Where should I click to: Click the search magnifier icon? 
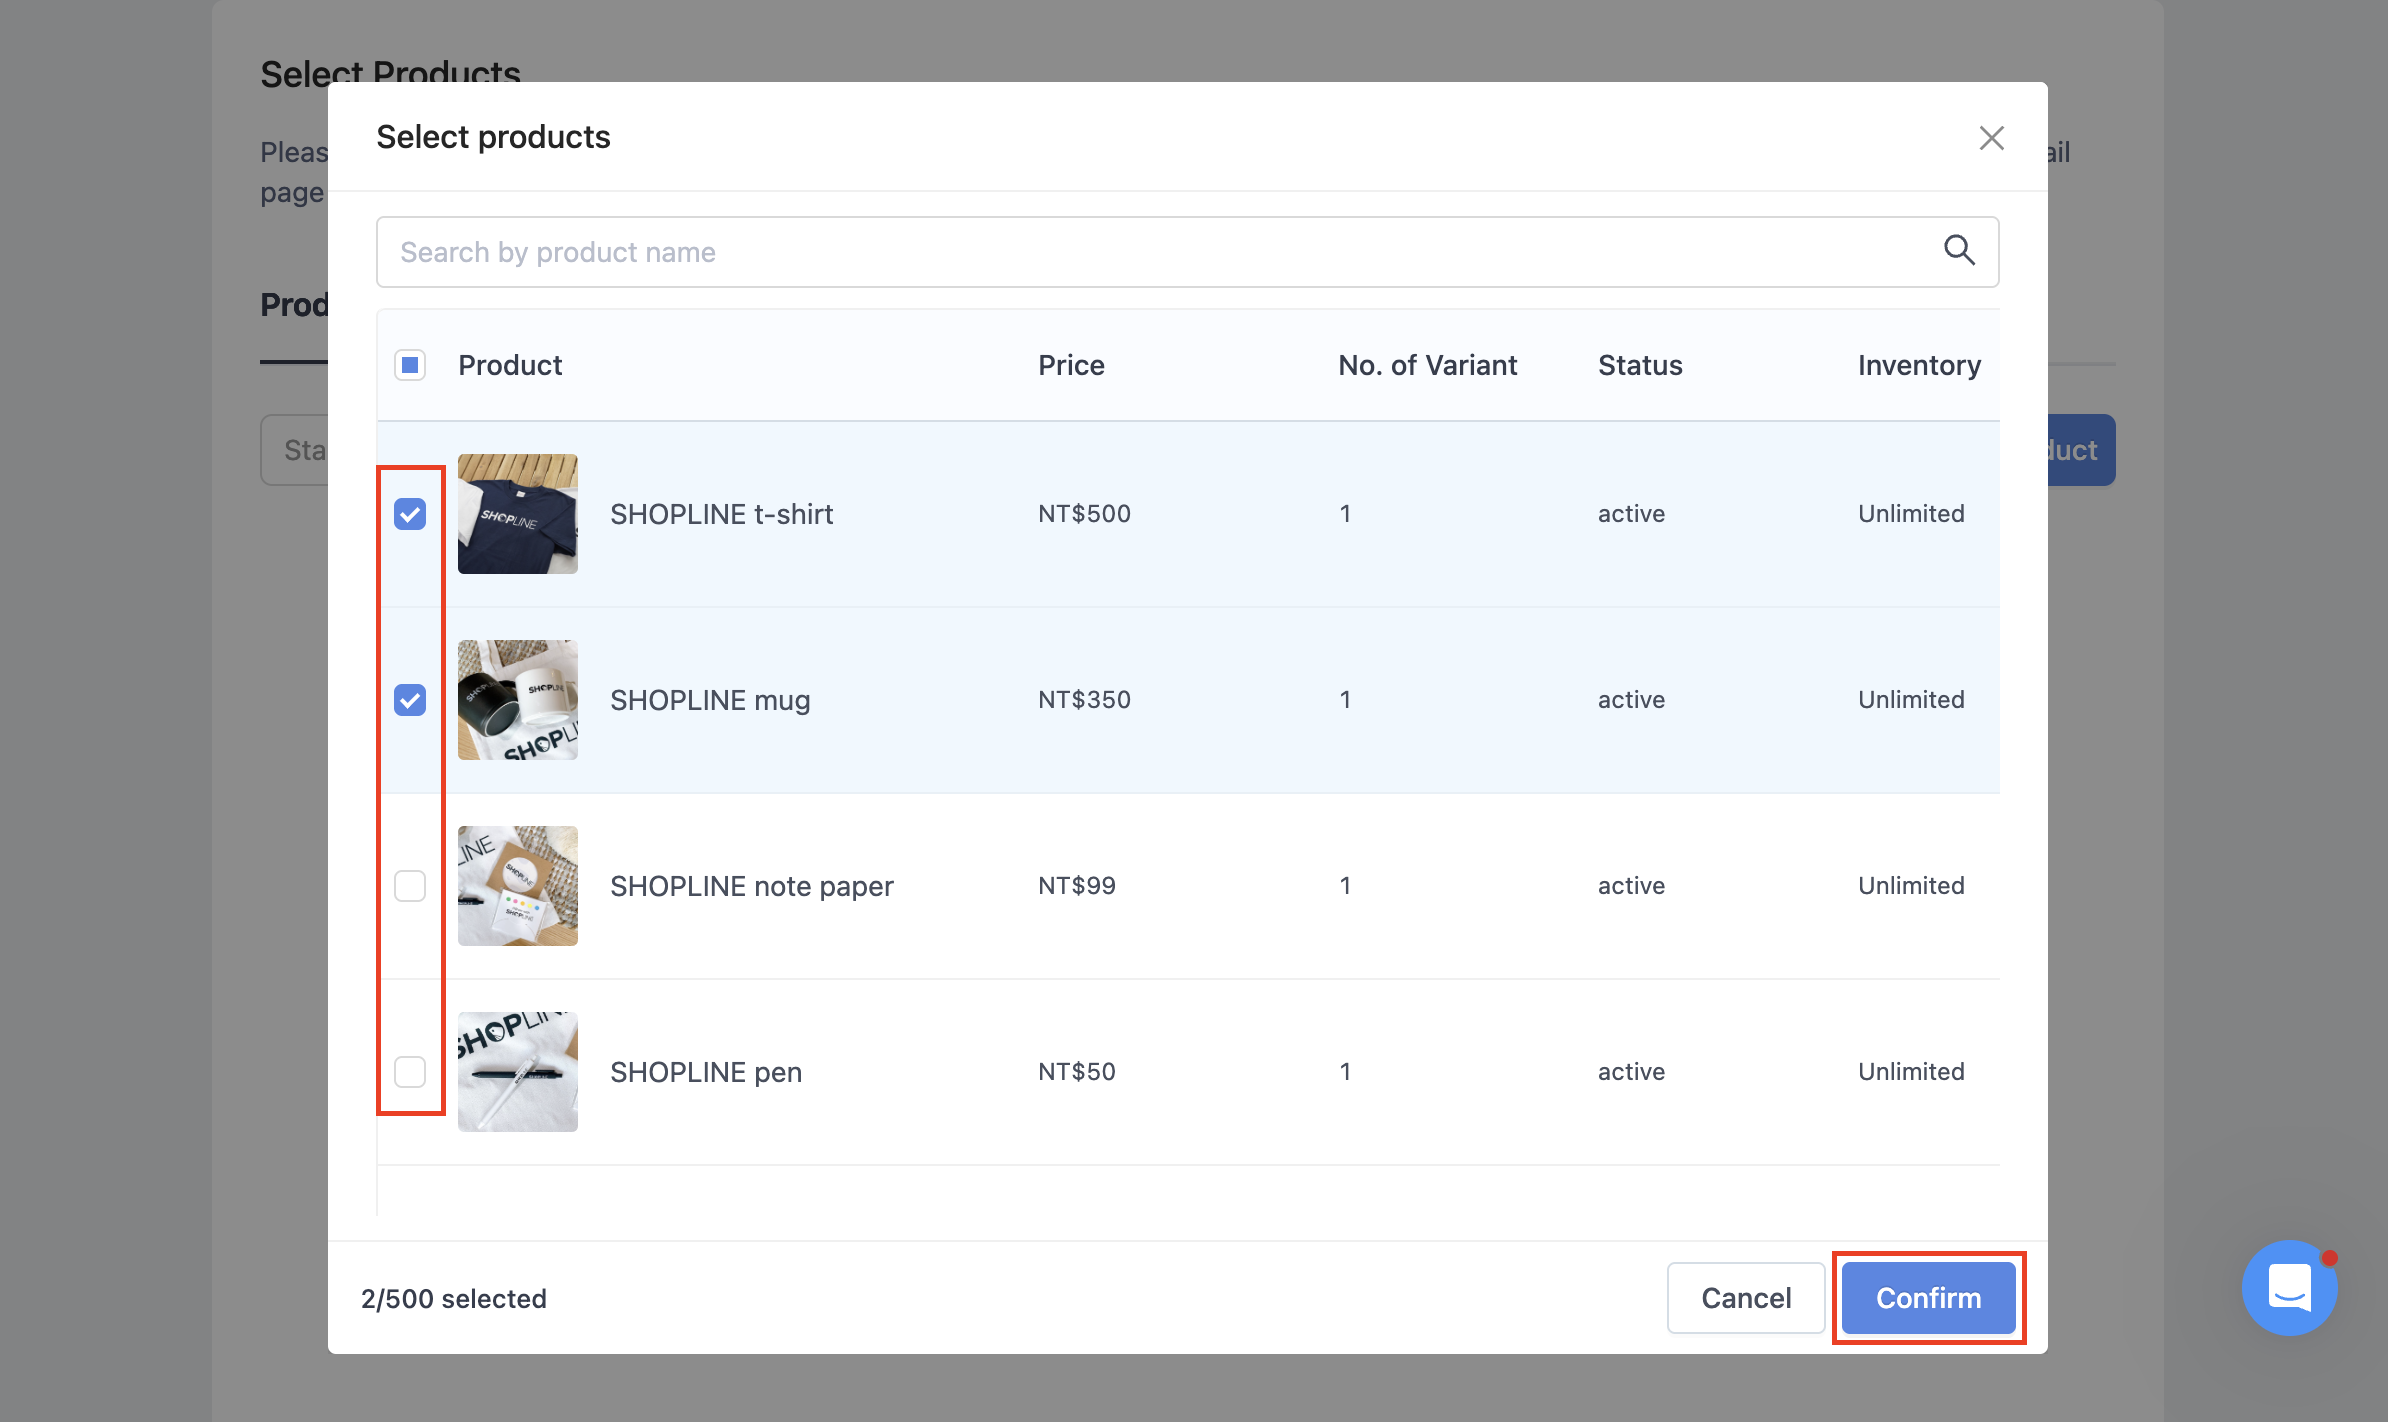point(1959,250)
